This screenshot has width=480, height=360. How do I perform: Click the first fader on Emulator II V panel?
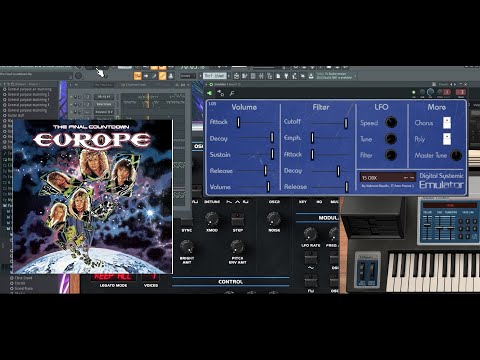tap(427, 226)
